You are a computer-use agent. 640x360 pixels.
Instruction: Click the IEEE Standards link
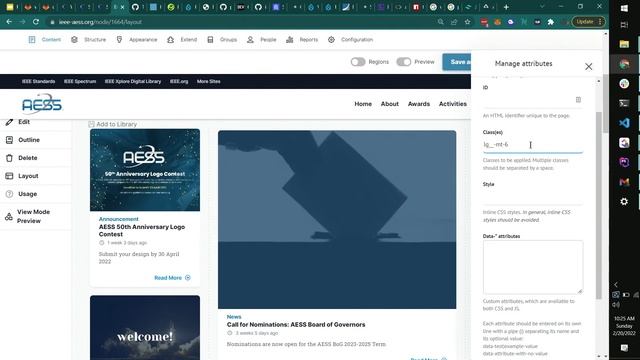pyautogui.click(x=38, y=82)
